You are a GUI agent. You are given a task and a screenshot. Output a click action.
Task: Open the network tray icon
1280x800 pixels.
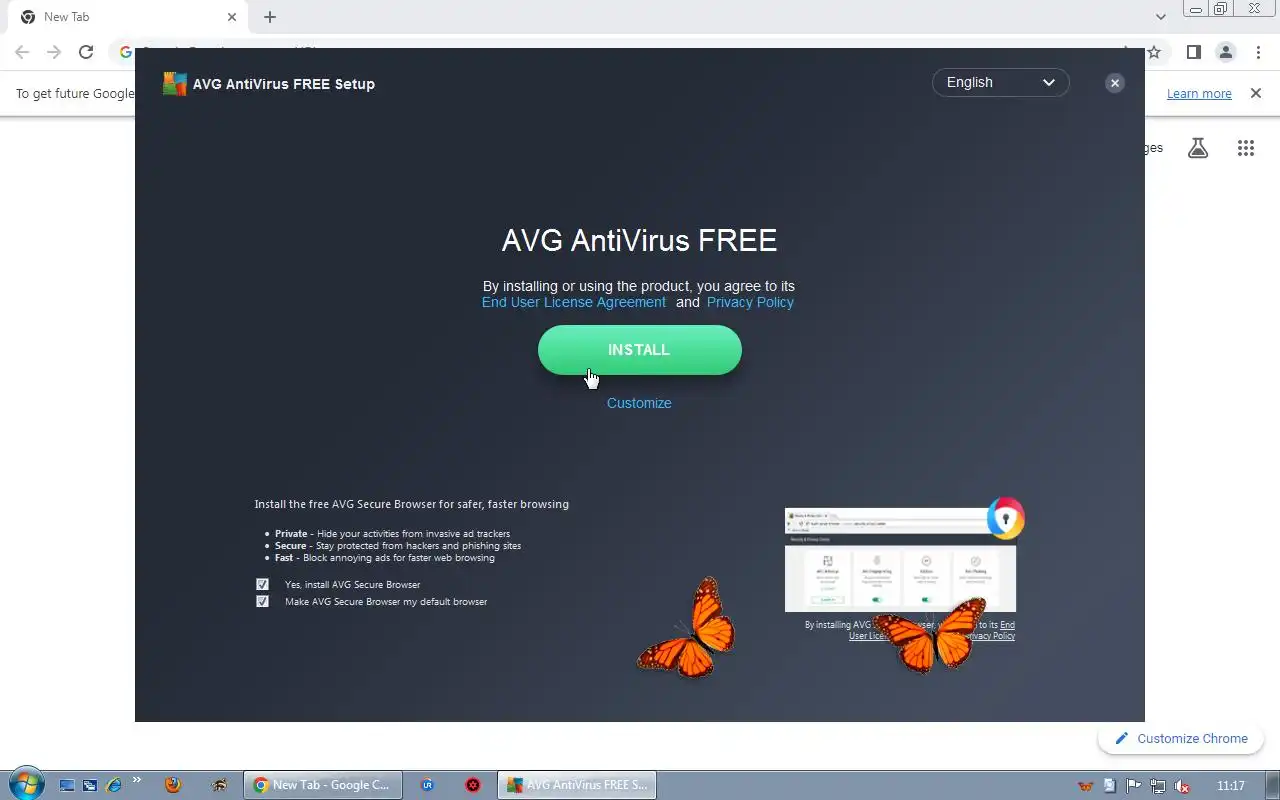click(x=1158, y=786)
